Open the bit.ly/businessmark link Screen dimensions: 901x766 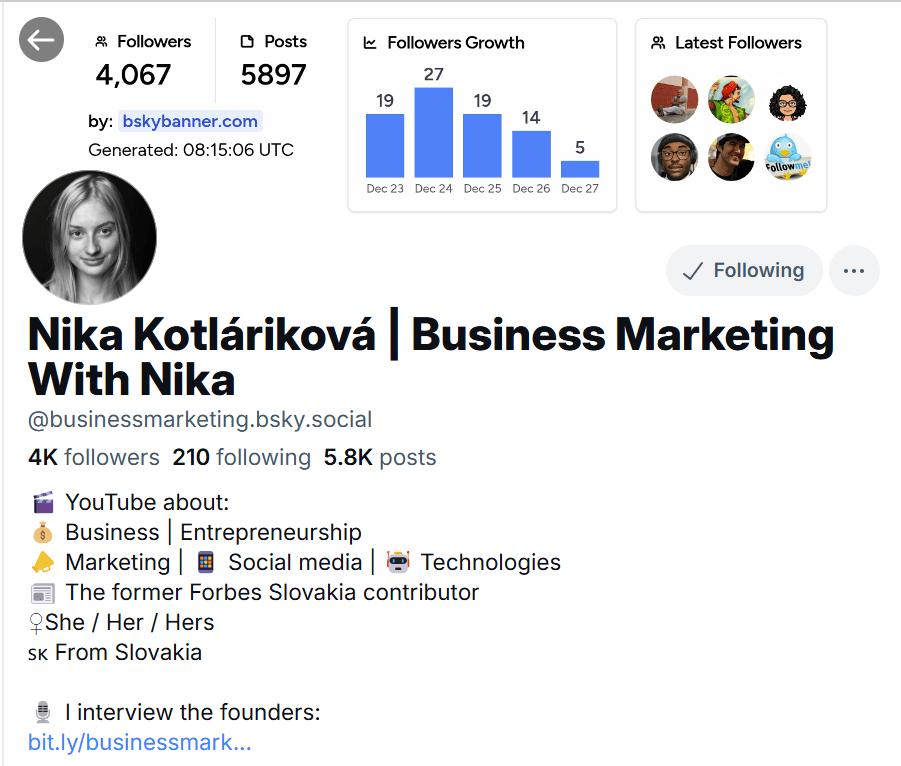point(139,743)
